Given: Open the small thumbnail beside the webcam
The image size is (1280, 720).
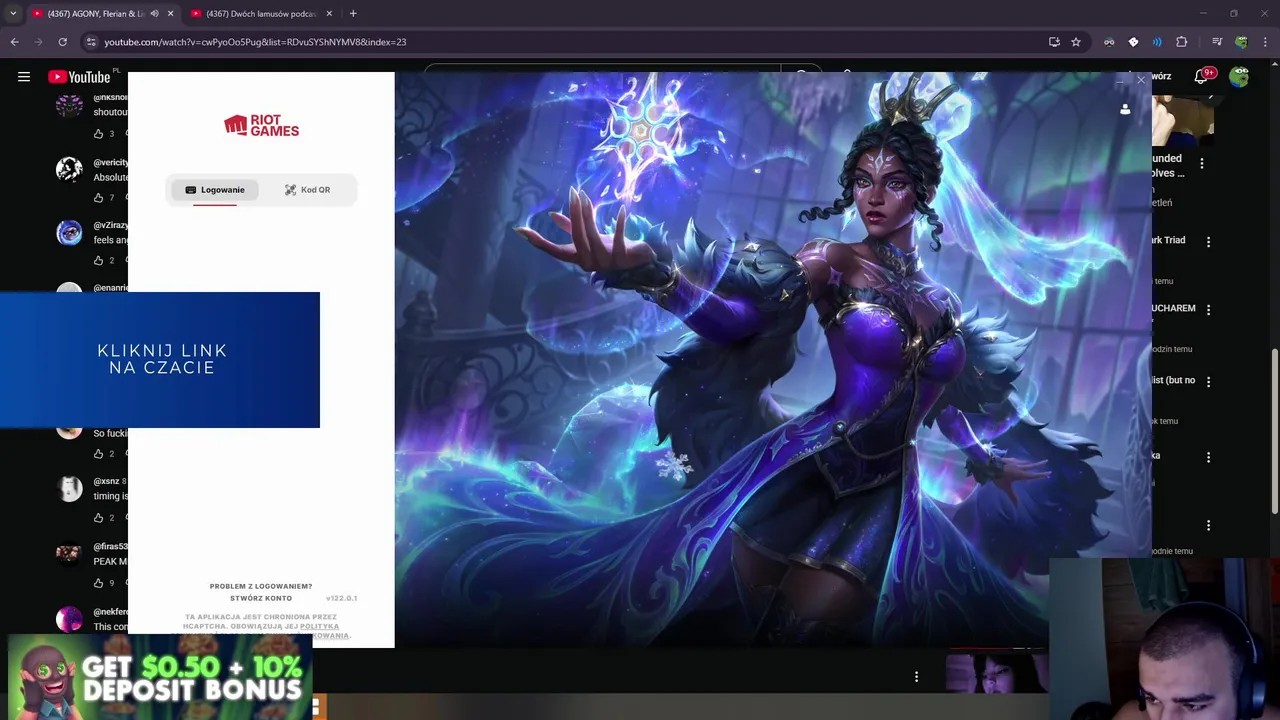Looking at the screenshot, I should 997,672.
